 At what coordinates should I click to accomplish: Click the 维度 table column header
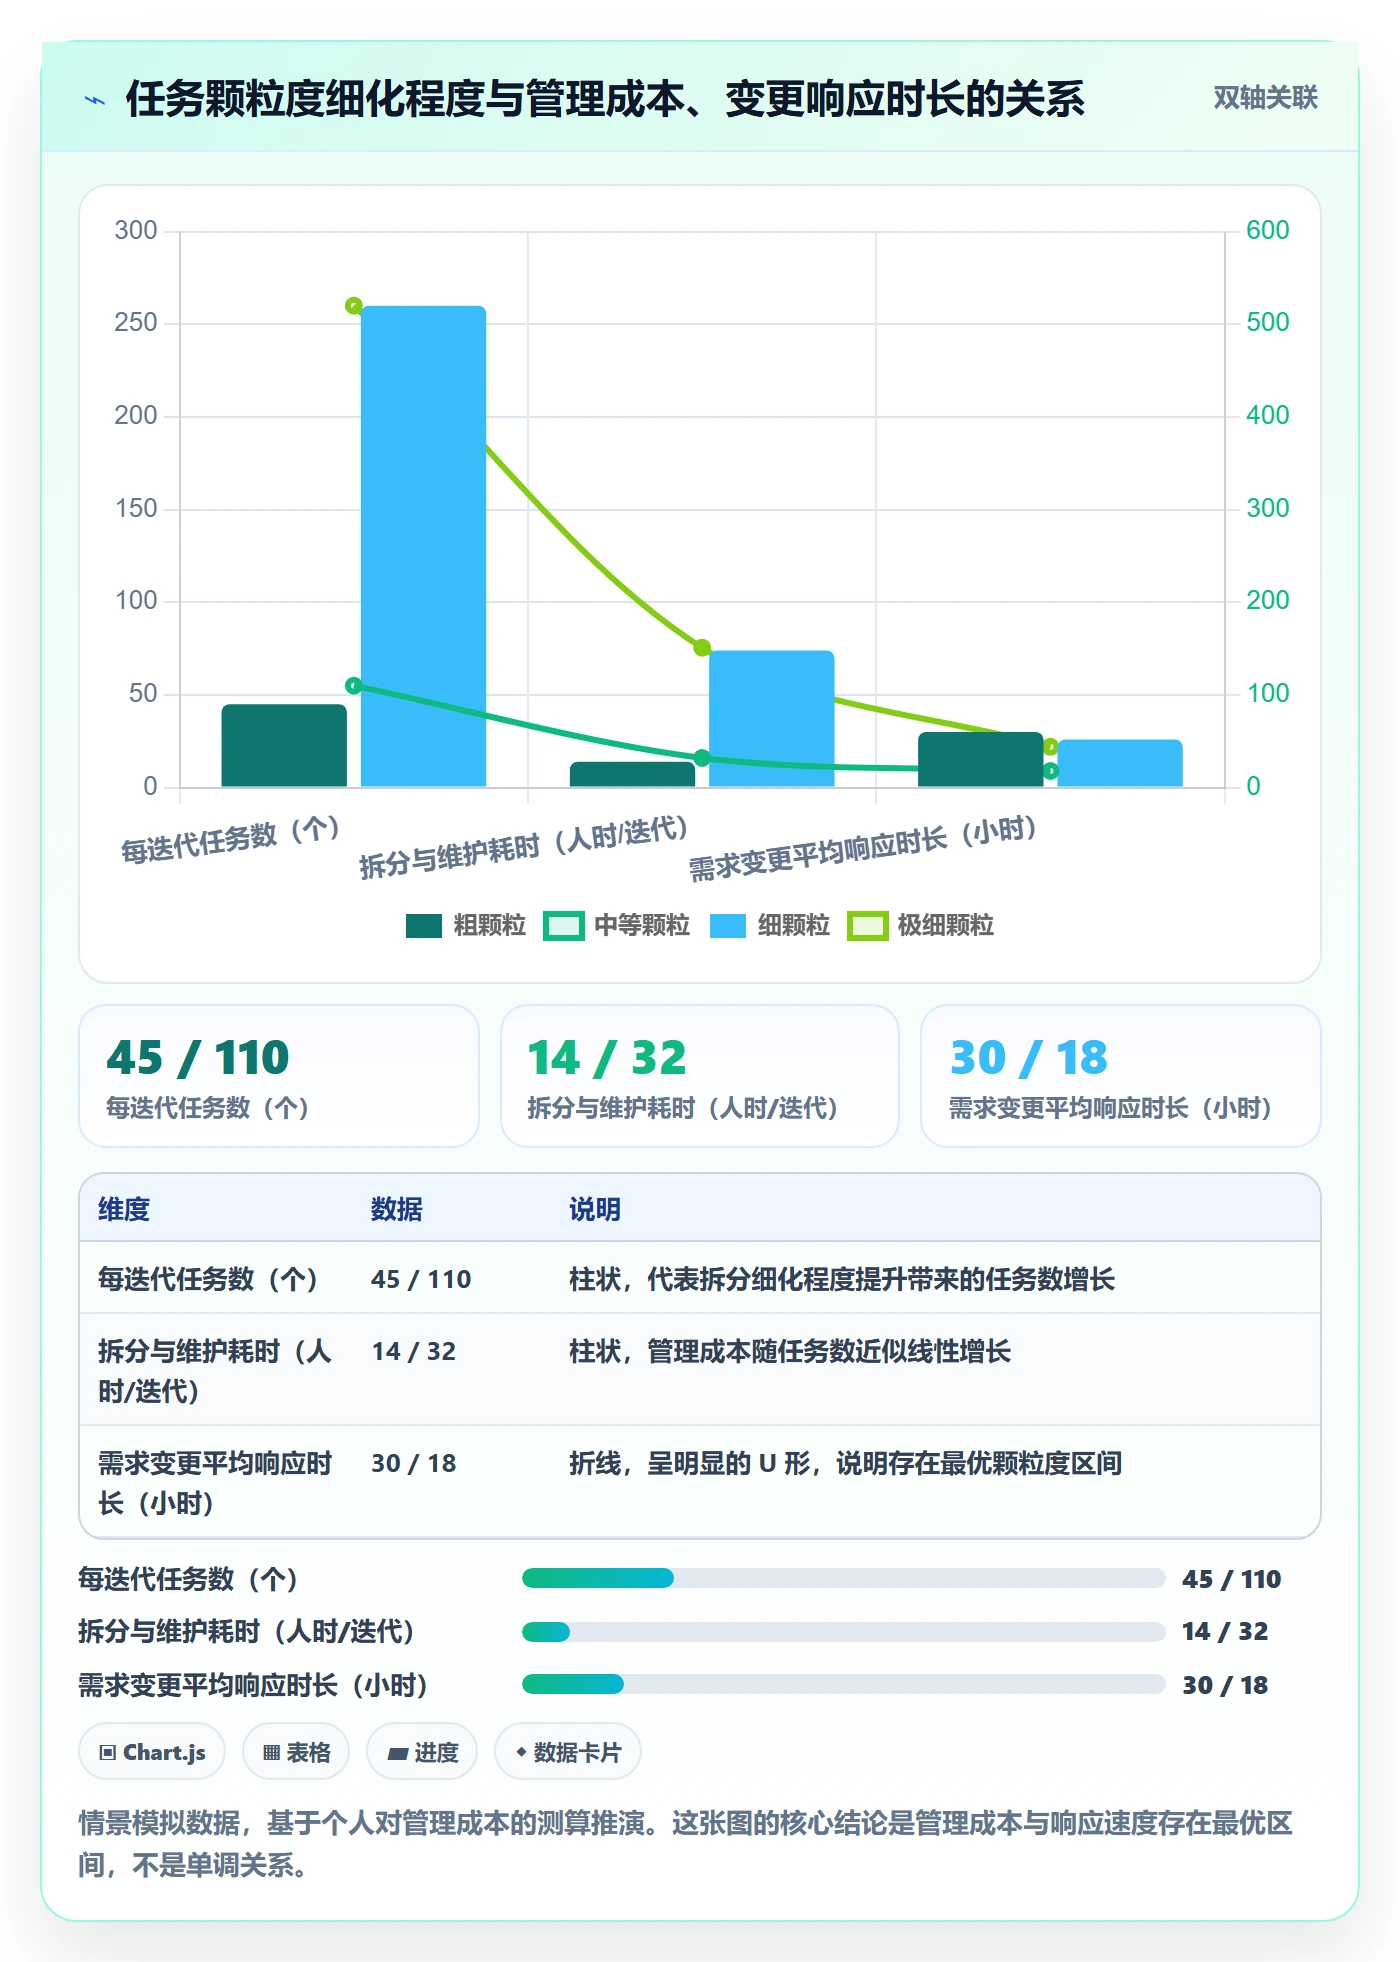[124, 1209]
